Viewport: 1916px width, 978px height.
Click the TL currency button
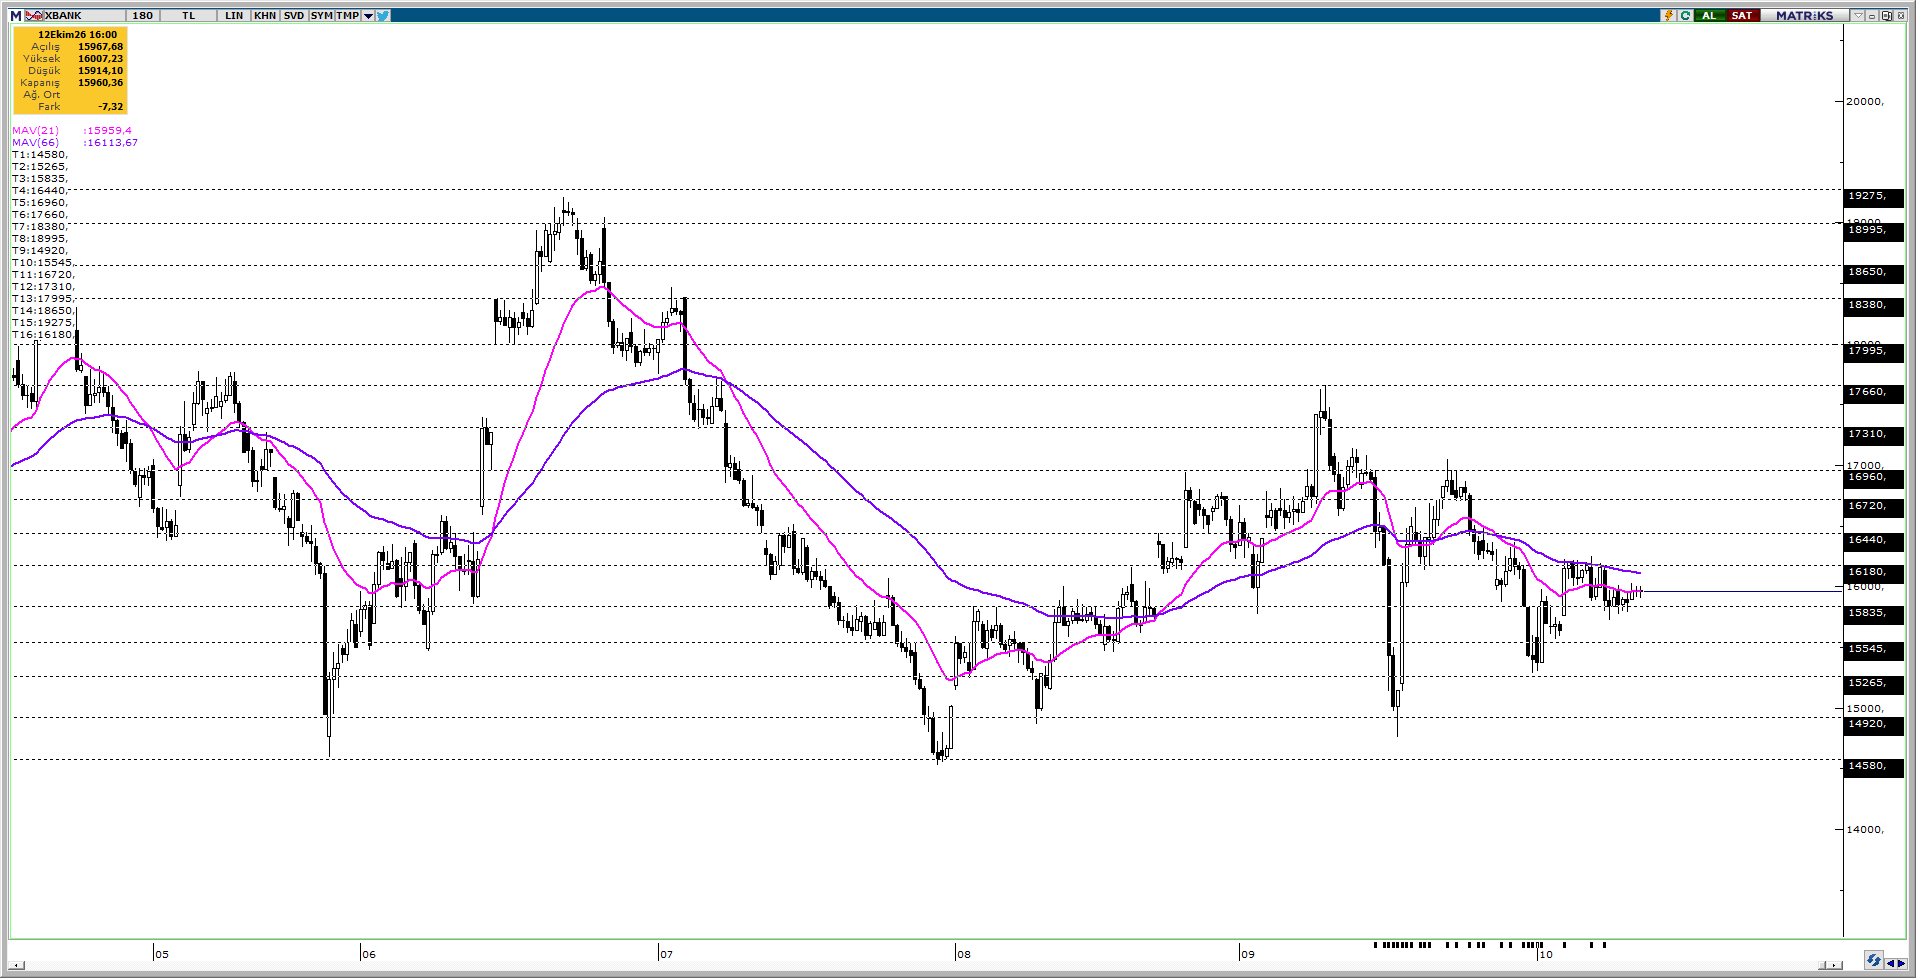tap(188, 15)
